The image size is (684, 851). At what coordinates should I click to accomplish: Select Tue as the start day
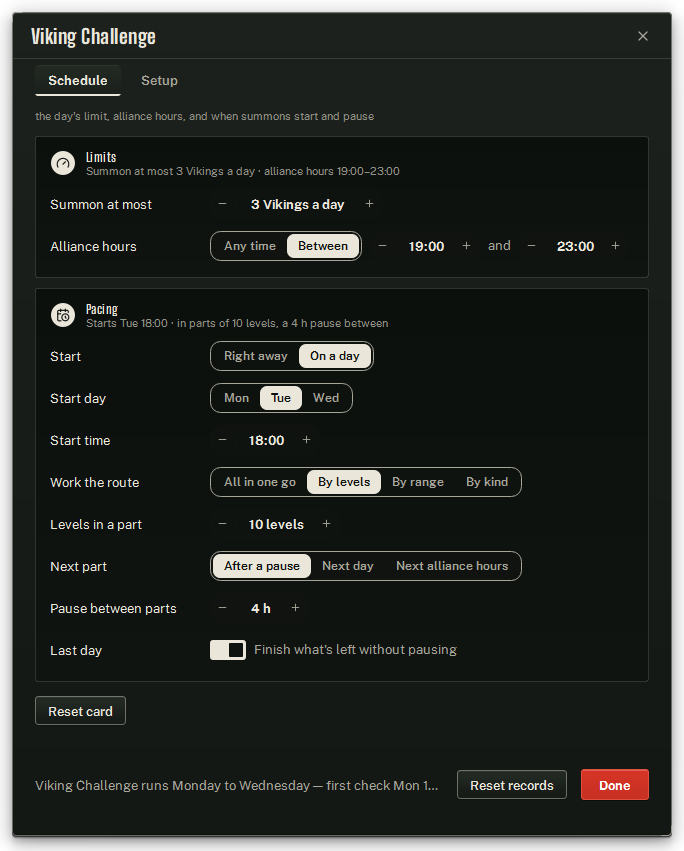281,398
